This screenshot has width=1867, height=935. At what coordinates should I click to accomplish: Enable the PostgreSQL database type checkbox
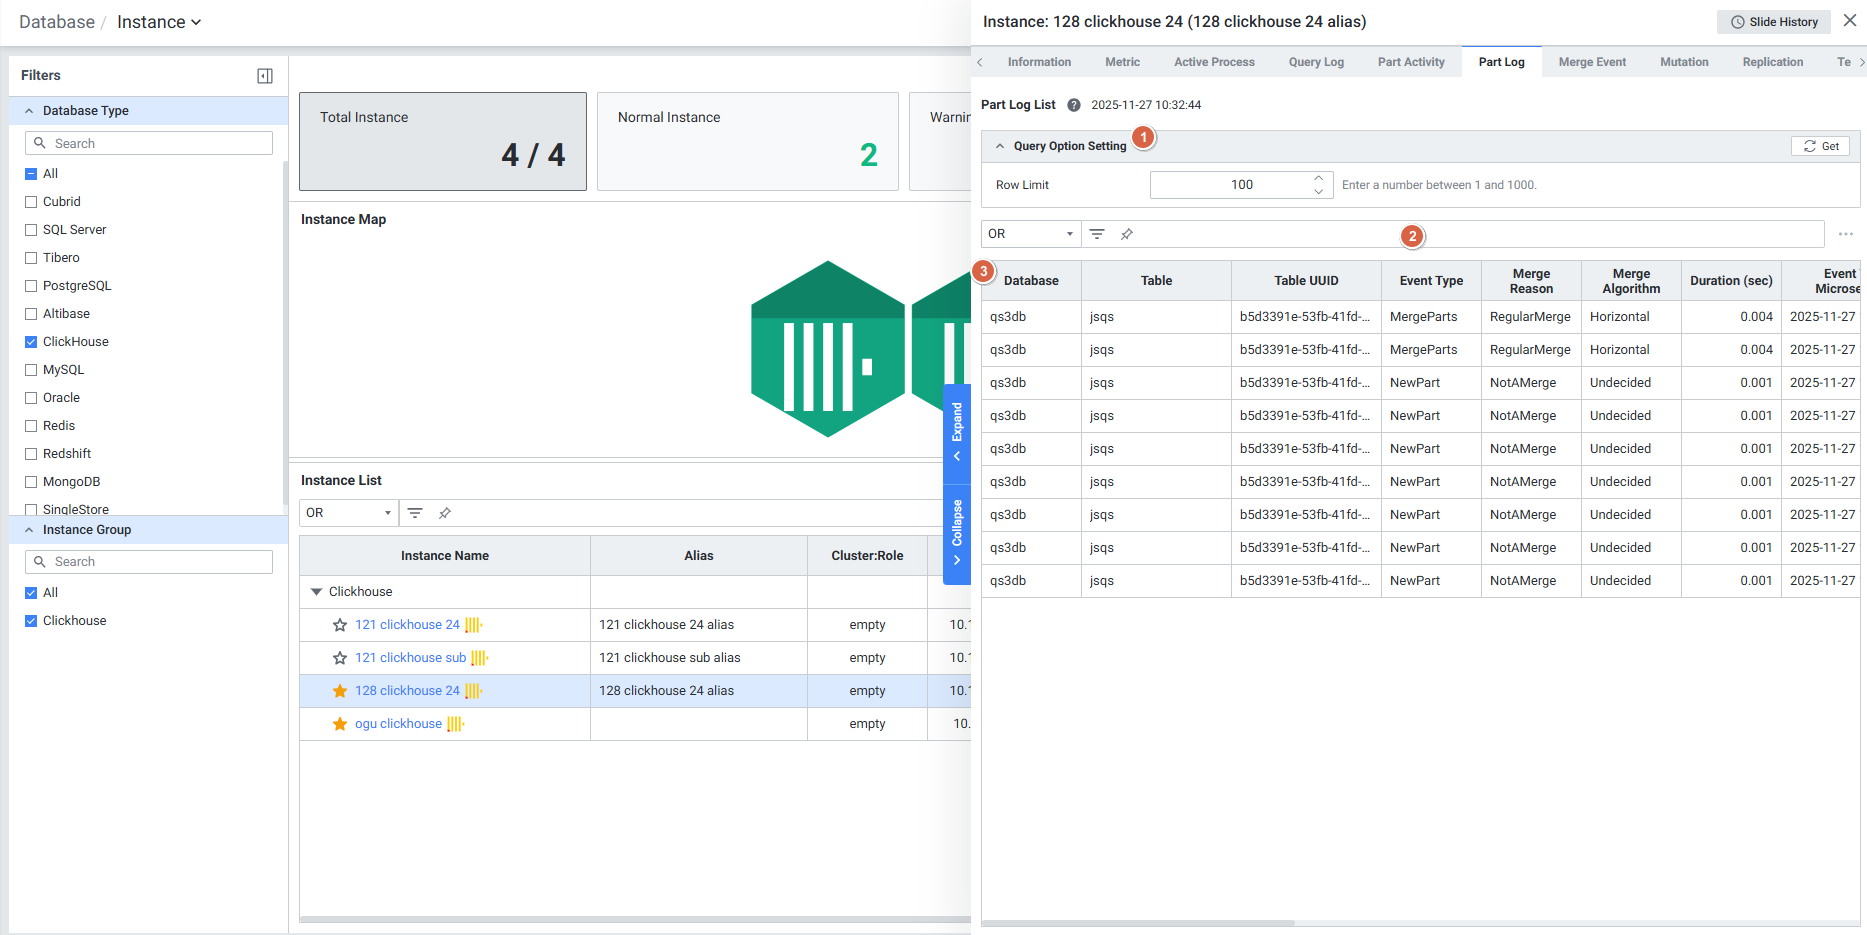pos(31,286)
